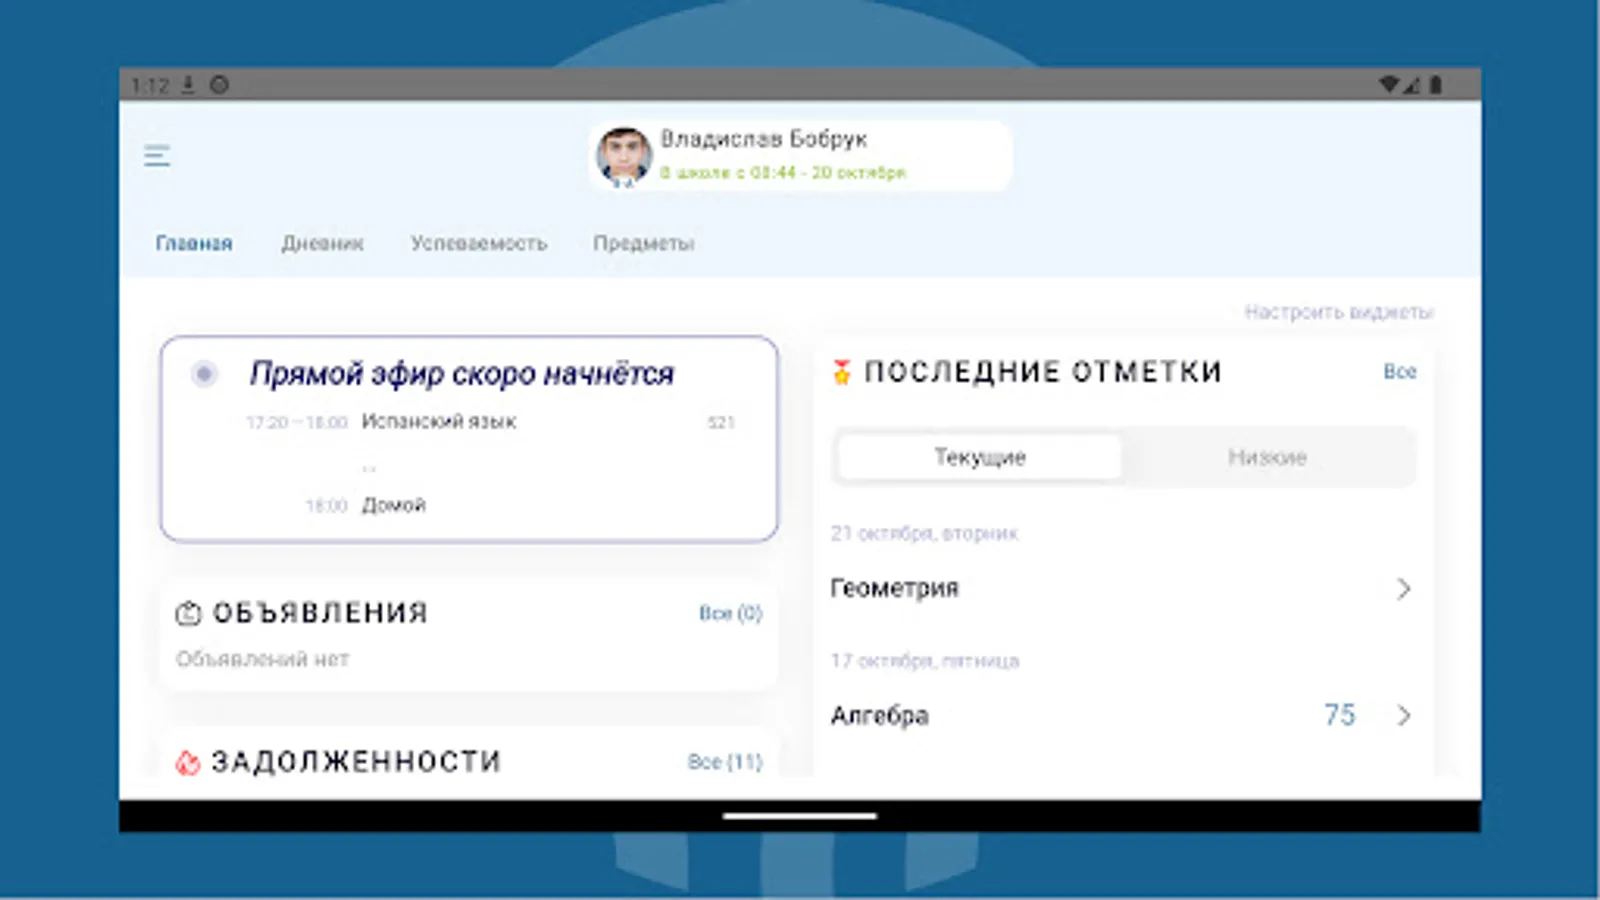Open the hamburger navigation menu
Screen dimensions: 1600x900
click(156, 156)
